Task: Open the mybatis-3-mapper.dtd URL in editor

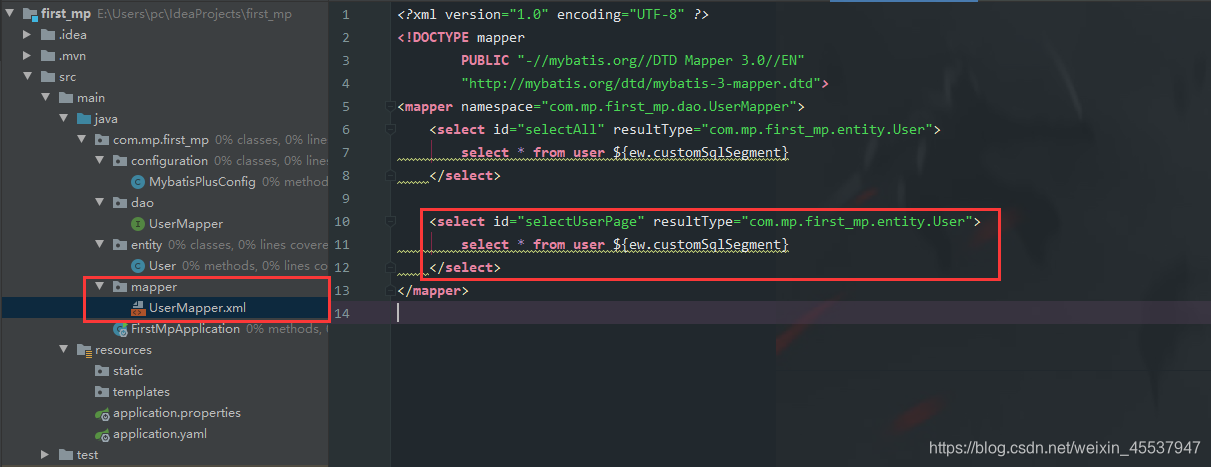Action: click(640, 83)
